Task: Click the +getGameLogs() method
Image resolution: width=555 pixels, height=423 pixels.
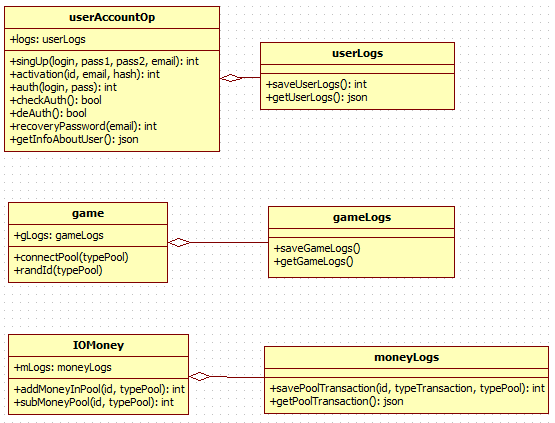Action: [313, 262]
